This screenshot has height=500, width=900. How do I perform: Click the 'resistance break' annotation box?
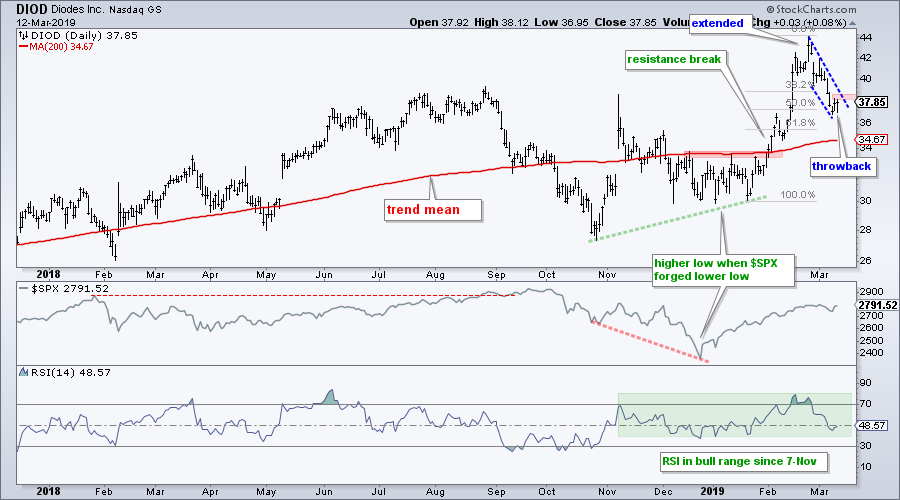(x=674, y=59)
